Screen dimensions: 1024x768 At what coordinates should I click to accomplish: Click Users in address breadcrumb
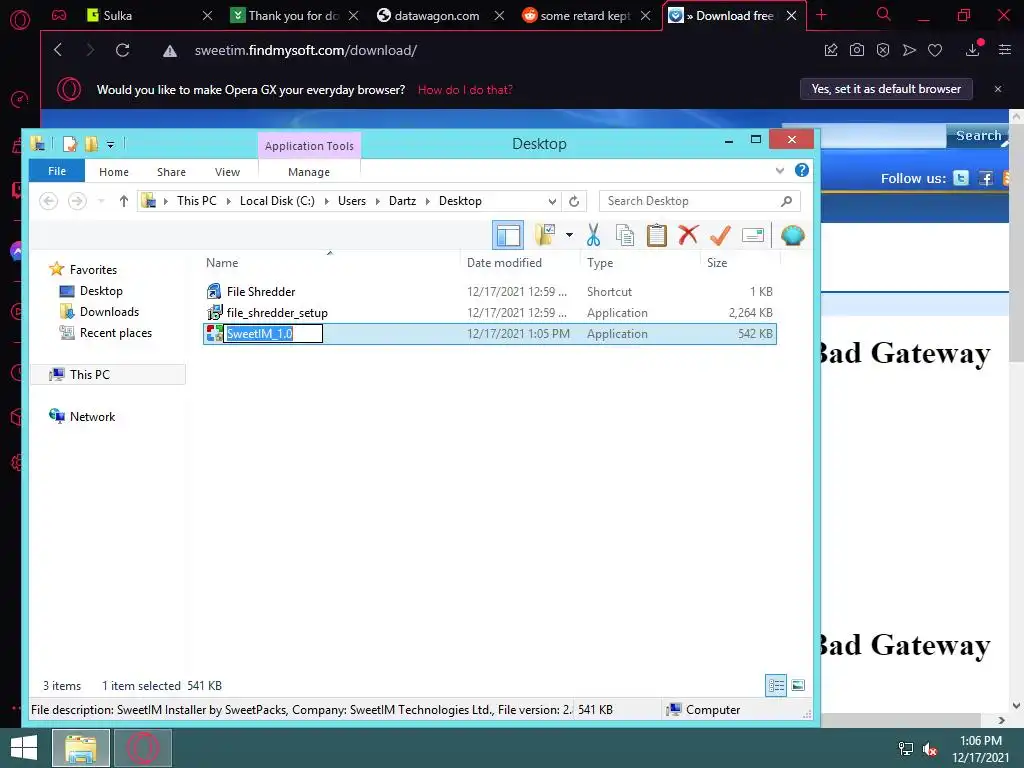click(351, 201)
